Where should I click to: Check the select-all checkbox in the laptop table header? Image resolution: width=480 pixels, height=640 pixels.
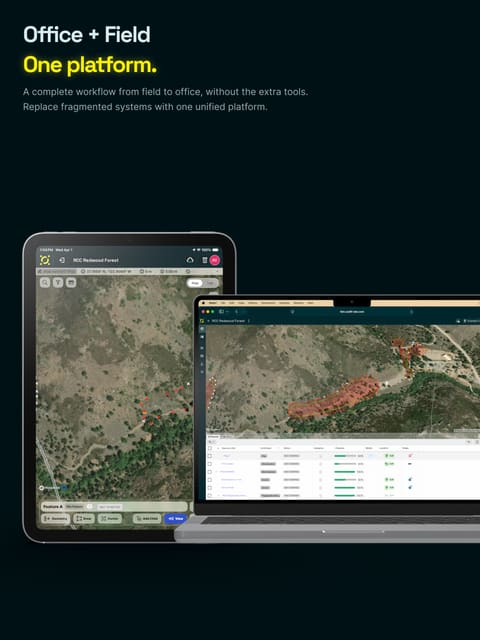210,448
